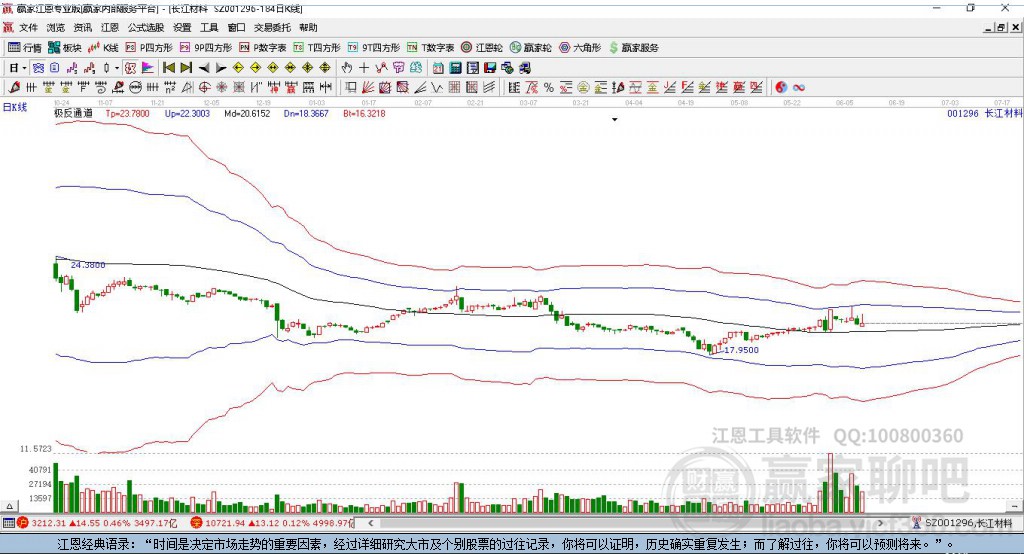1024x554 pixels.
Task: Step right with the black right triangle
Action: tap(221, 68)
